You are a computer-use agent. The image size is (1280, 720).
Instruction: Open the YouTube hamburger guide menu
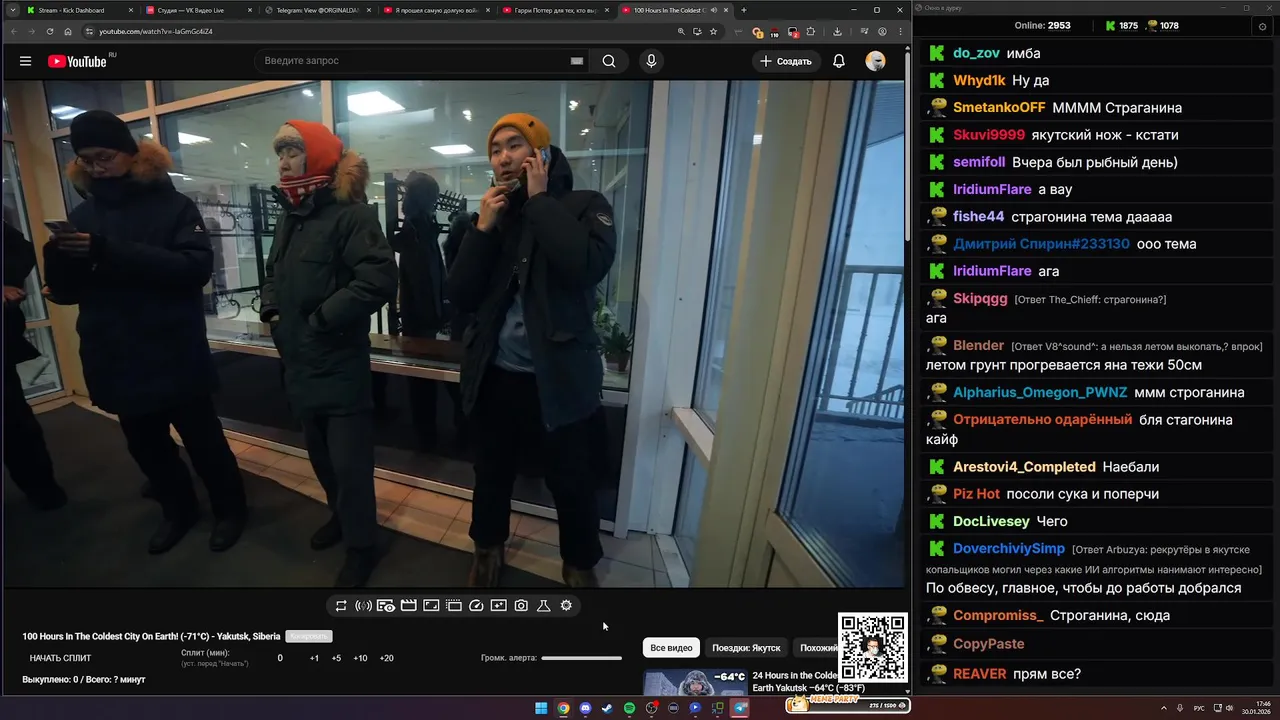pyautogui.click(x=25, y=61)
